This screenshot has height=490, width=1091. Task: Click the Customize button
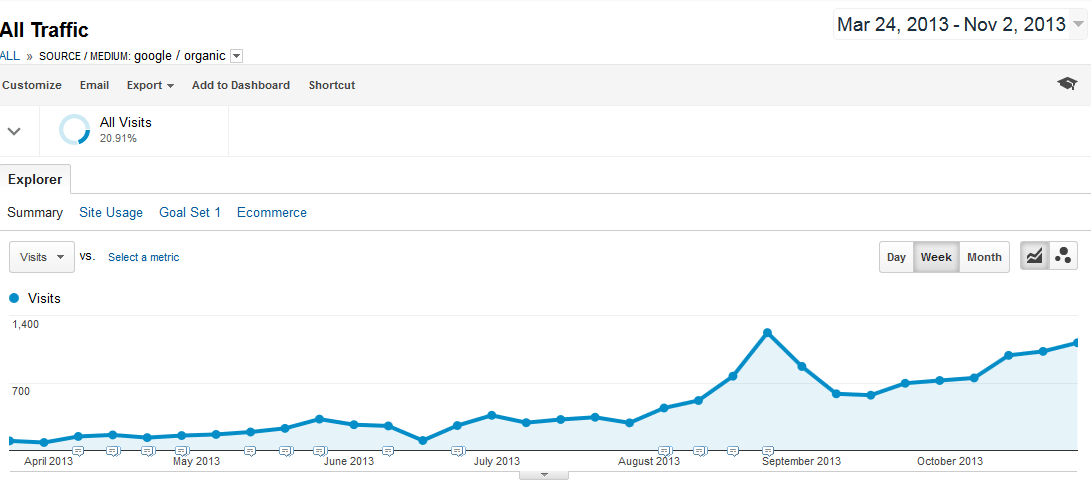pyautogui.click(x=32, y=85)
